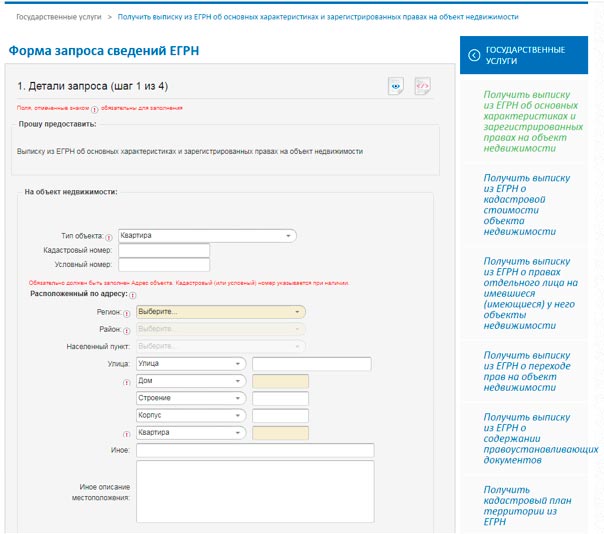Click the house number input field
The height and width of the screenshot is (534, 604).
point(280,381)
